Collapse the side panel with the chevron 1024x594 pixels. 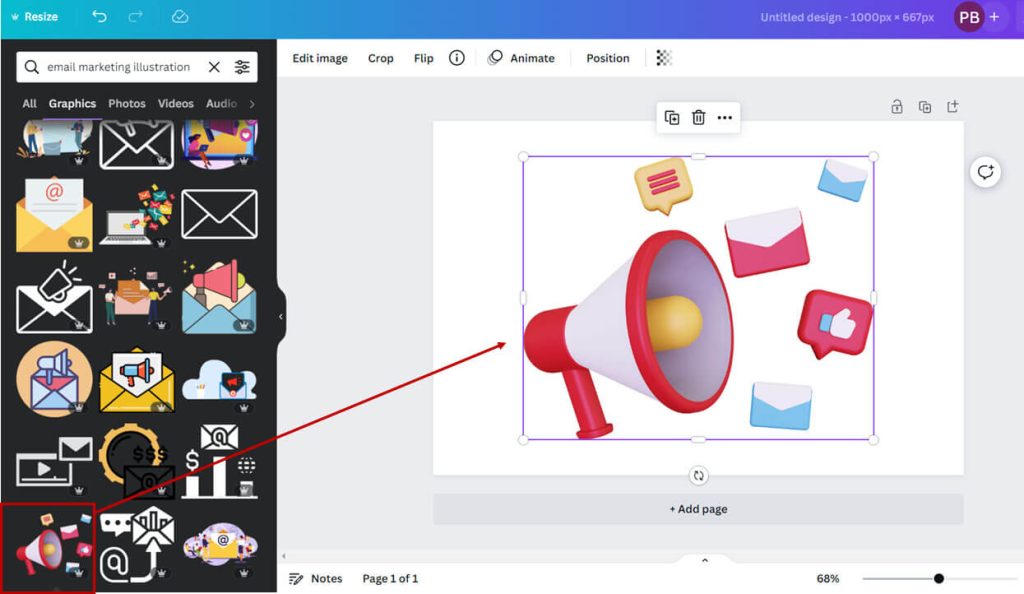(281, 317)
